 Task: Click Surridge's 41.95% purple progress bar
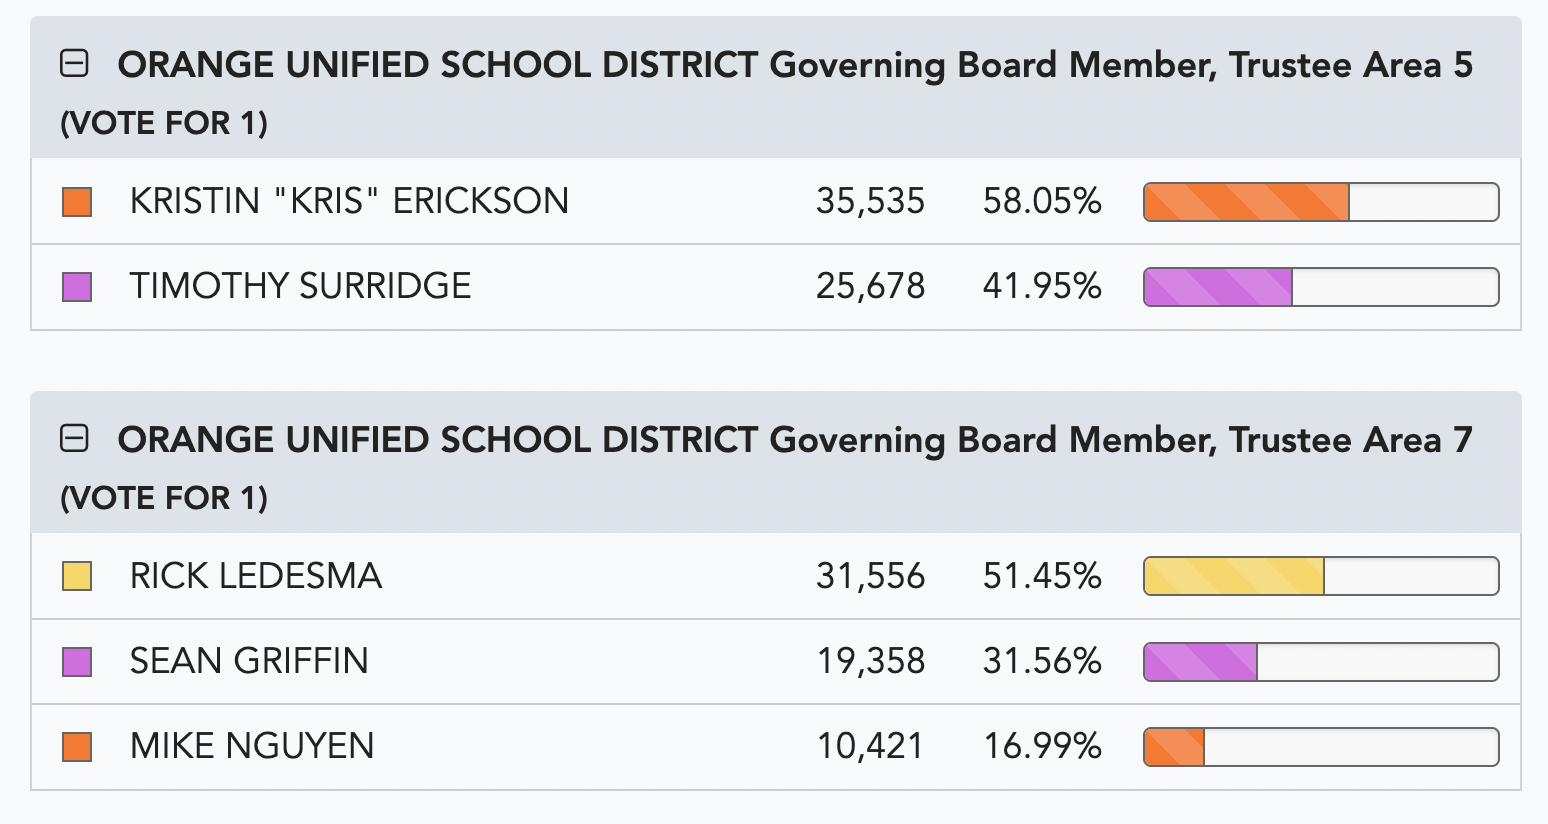pyautogui.click(x=1321, y=287)
